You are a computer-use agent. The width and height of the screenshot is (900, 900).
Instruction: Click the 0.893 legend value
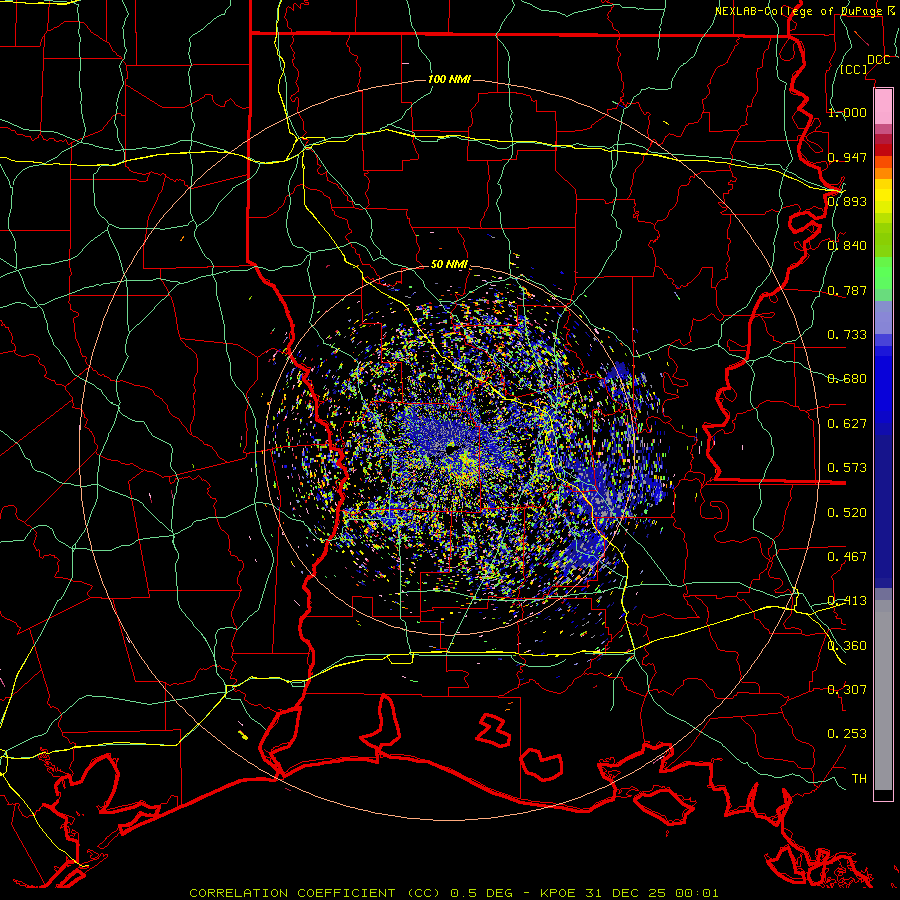[847, 201]
